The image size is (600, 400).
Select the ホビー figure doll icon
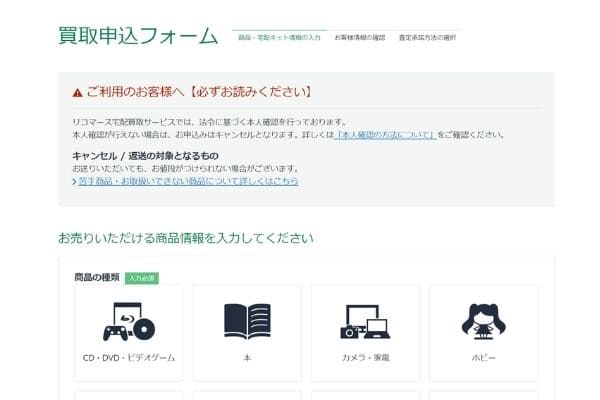[x=484, y=322]
